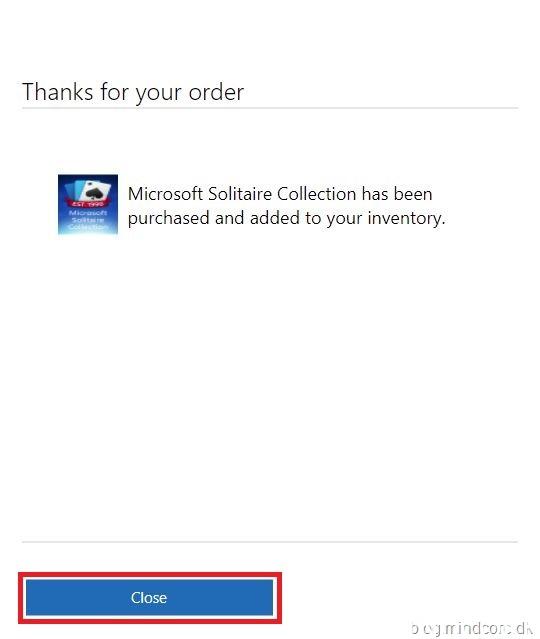Click the red highlight border around Close
The height and width of the screenshot is (639, 540).
(x=150, y=575)
